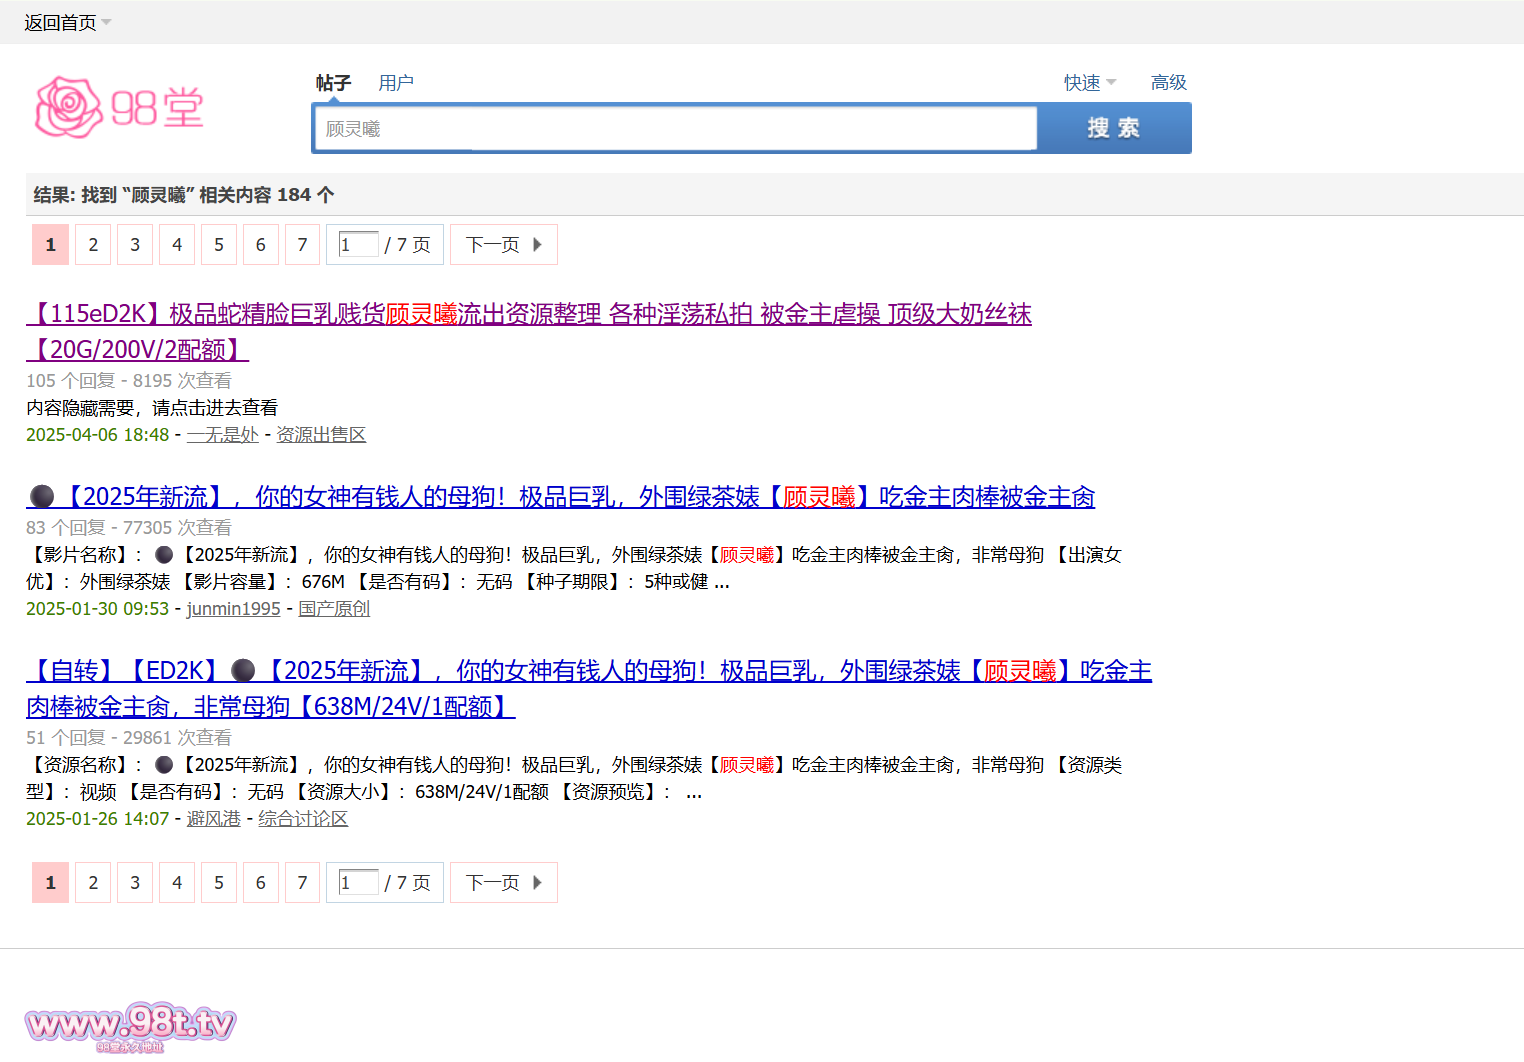Image resolution: width=1524 pixels, height=1062 pixels.
Task: Click 下一页 in the bottom pagination bar
Action: click(503, 883)
